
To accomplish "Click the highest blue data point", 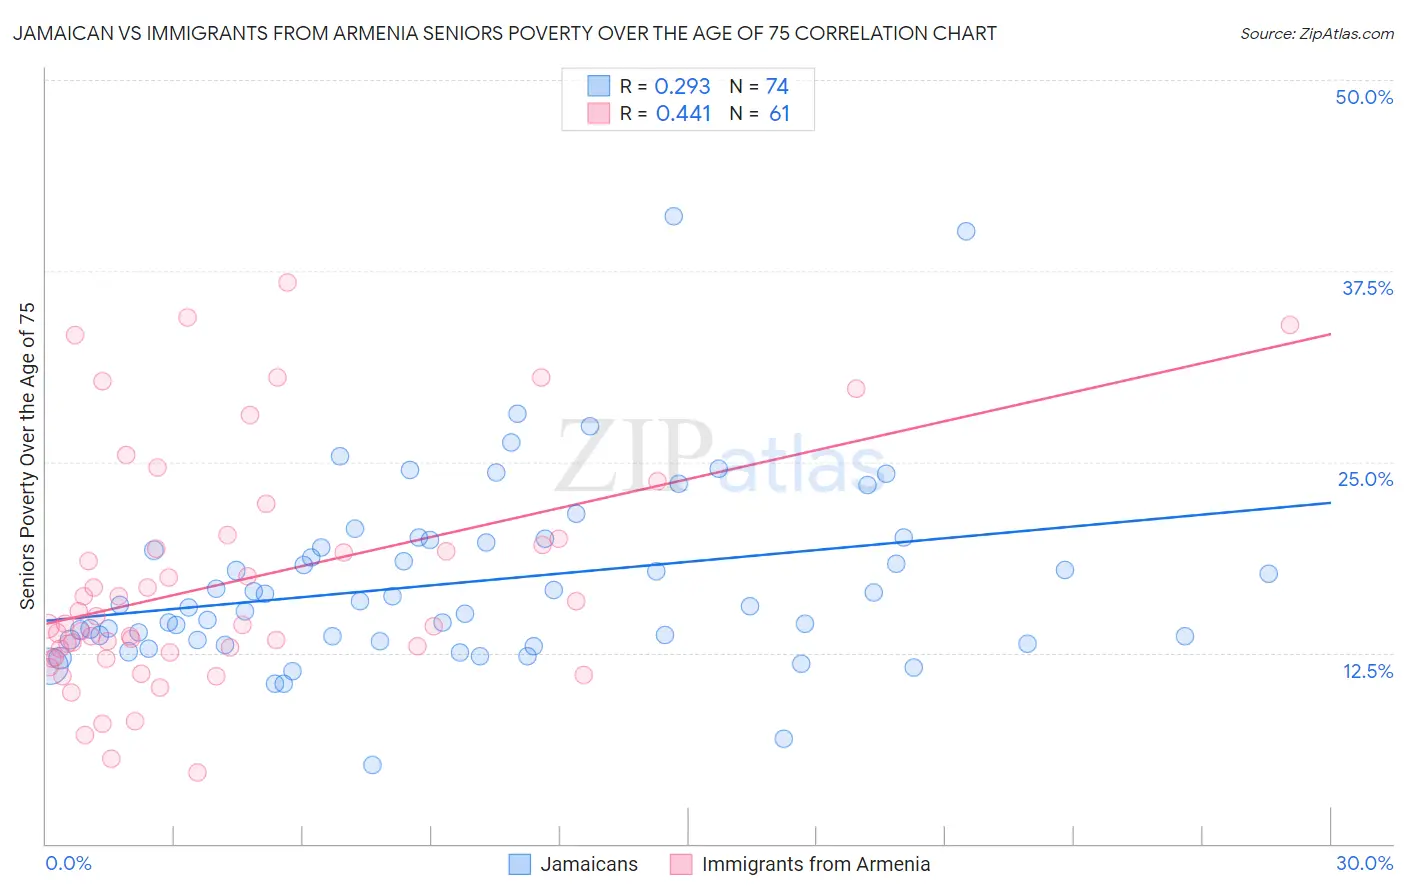I will (674, 216).
